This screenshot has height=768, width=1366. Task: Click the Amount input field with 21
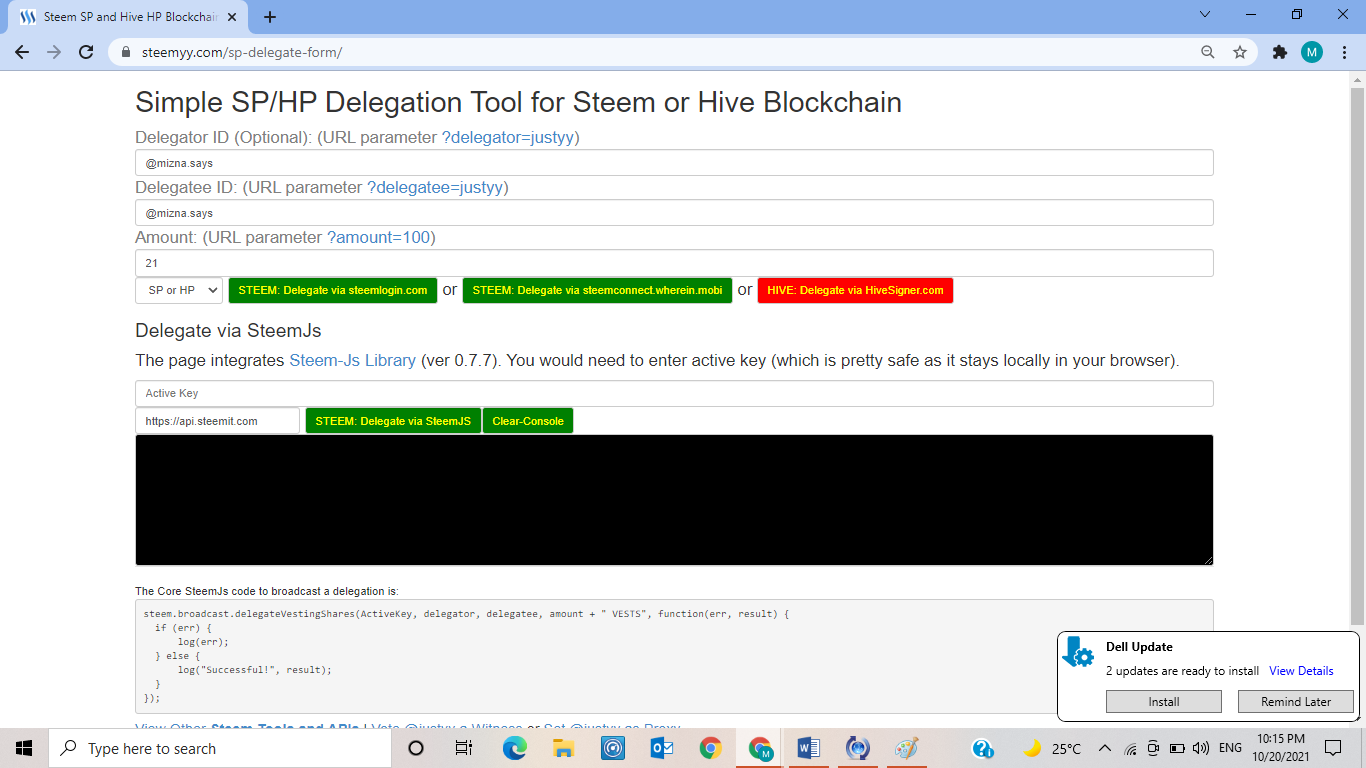pos(674,263)
